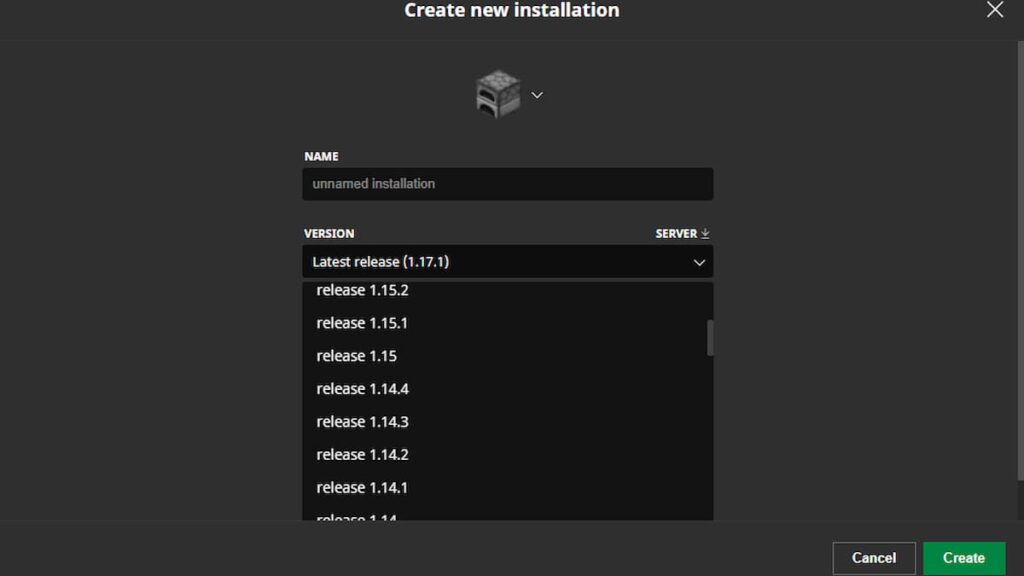Image resolution: width=1024 pixels, height=576 pixels.
Task: Choose release 1.14.3 as the version
Action: (x=362, y=421)
